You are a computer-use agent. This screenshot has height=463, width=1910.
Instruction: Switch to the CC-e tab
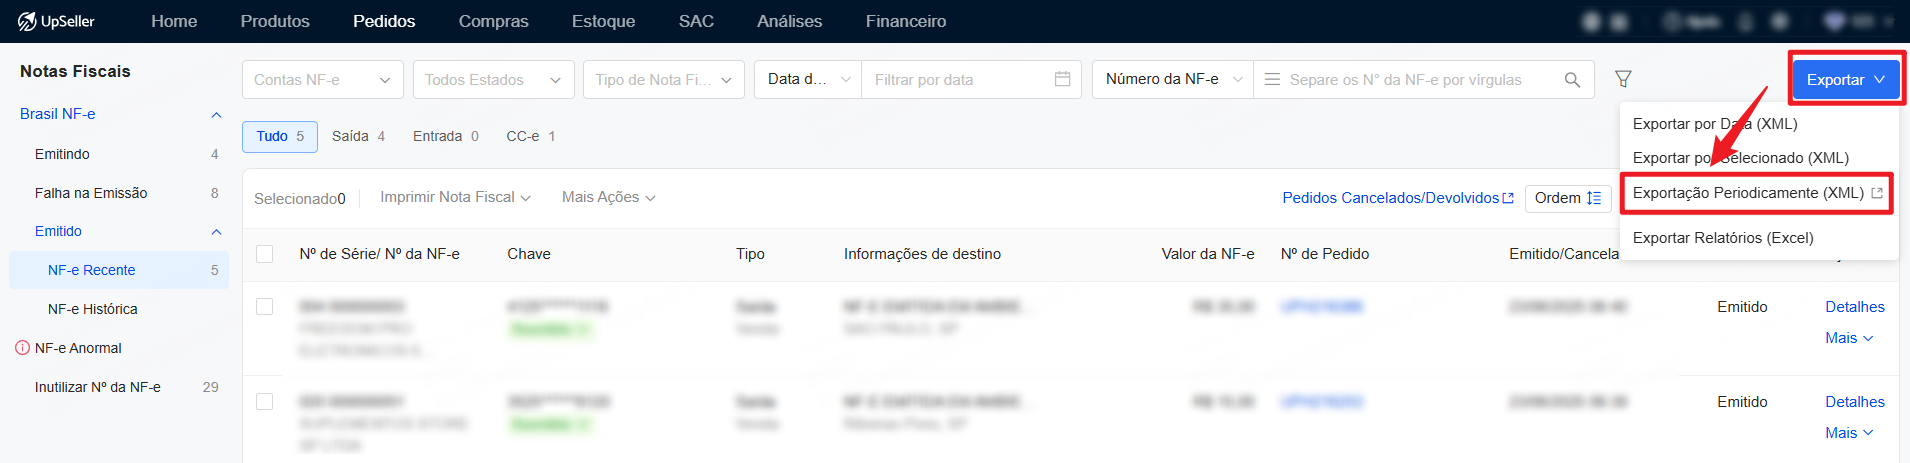point(530,136)
